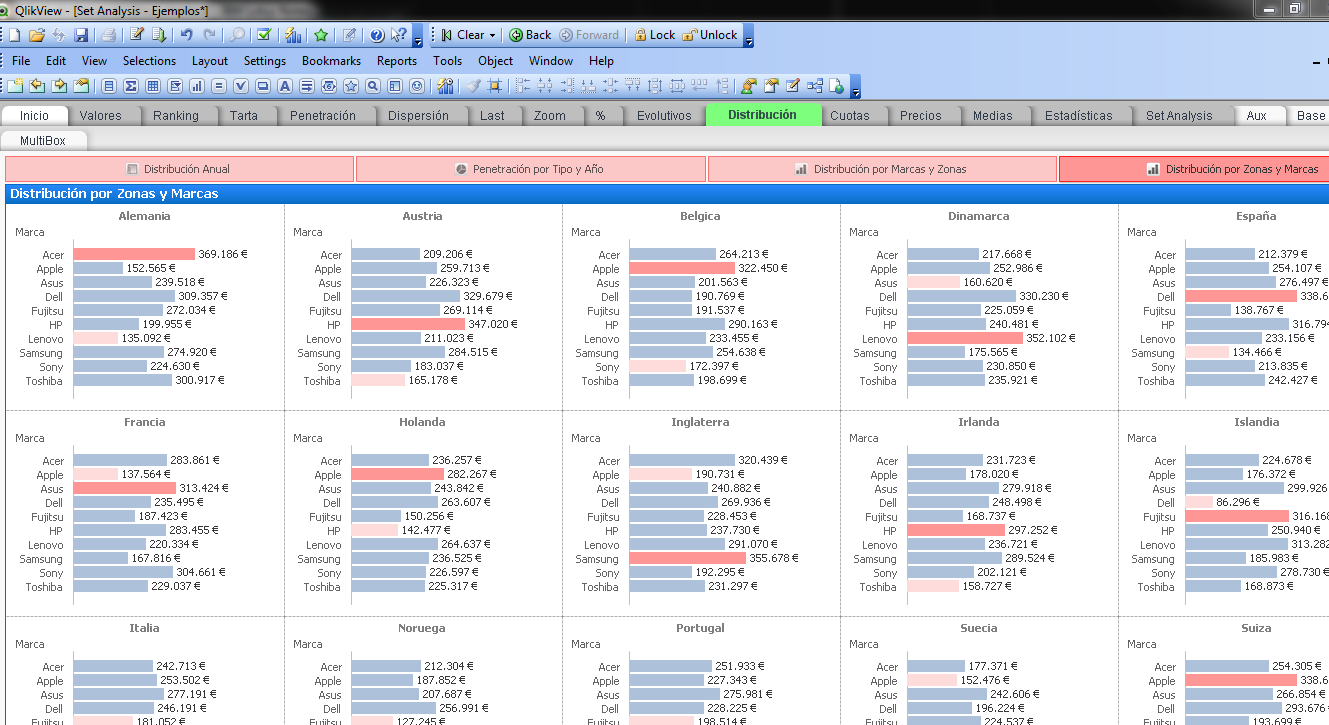Click the Clear selections button
1329x725 pixels.
click(461, 35)
